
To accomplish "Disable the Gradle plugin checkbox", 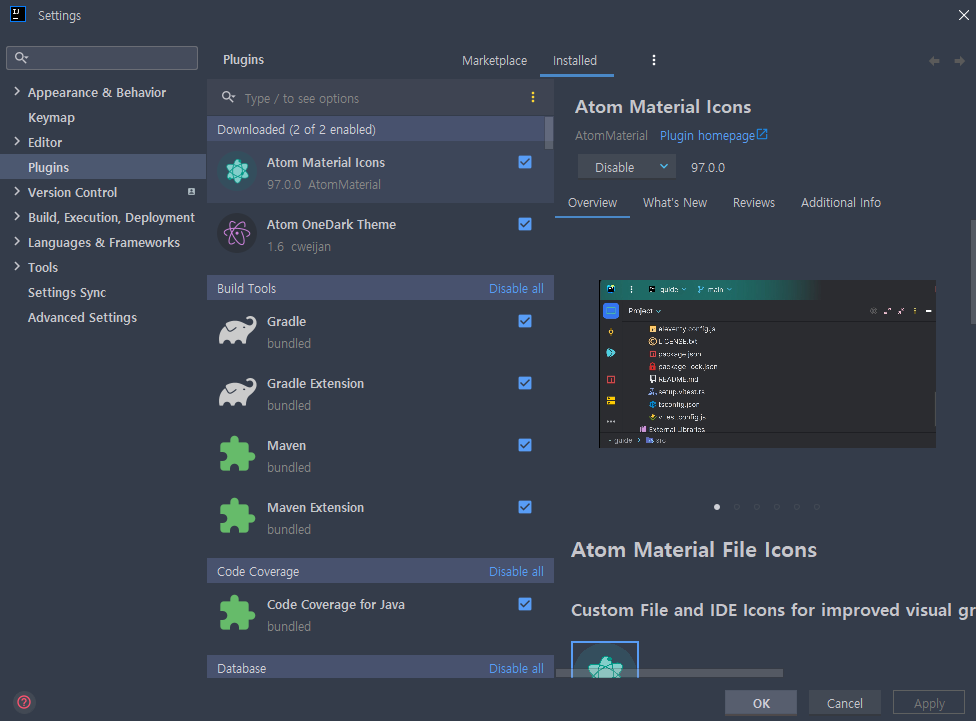I will pyautogui.click(x=525, y=321).
